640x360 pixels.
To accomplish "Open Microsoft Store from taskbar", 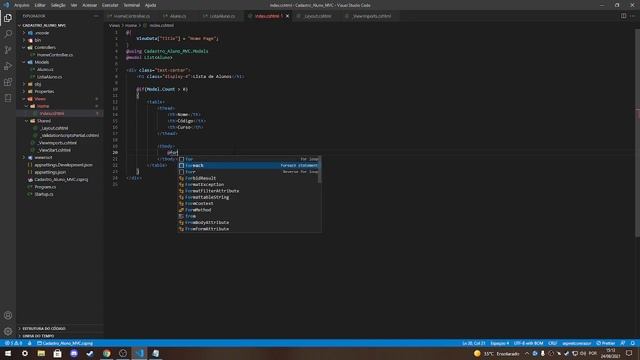I will pos(58,353).
